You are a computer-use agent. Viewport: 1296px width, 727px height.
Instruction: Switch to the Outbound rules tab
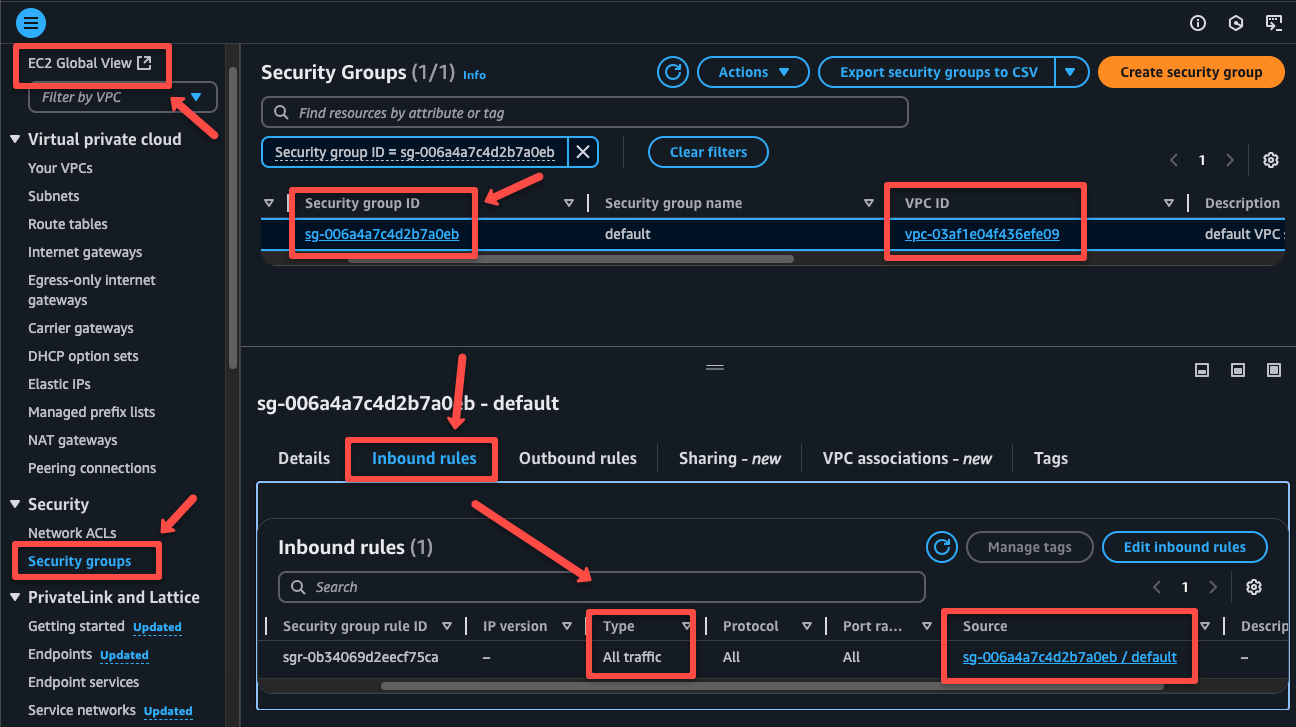coord(577,458)
